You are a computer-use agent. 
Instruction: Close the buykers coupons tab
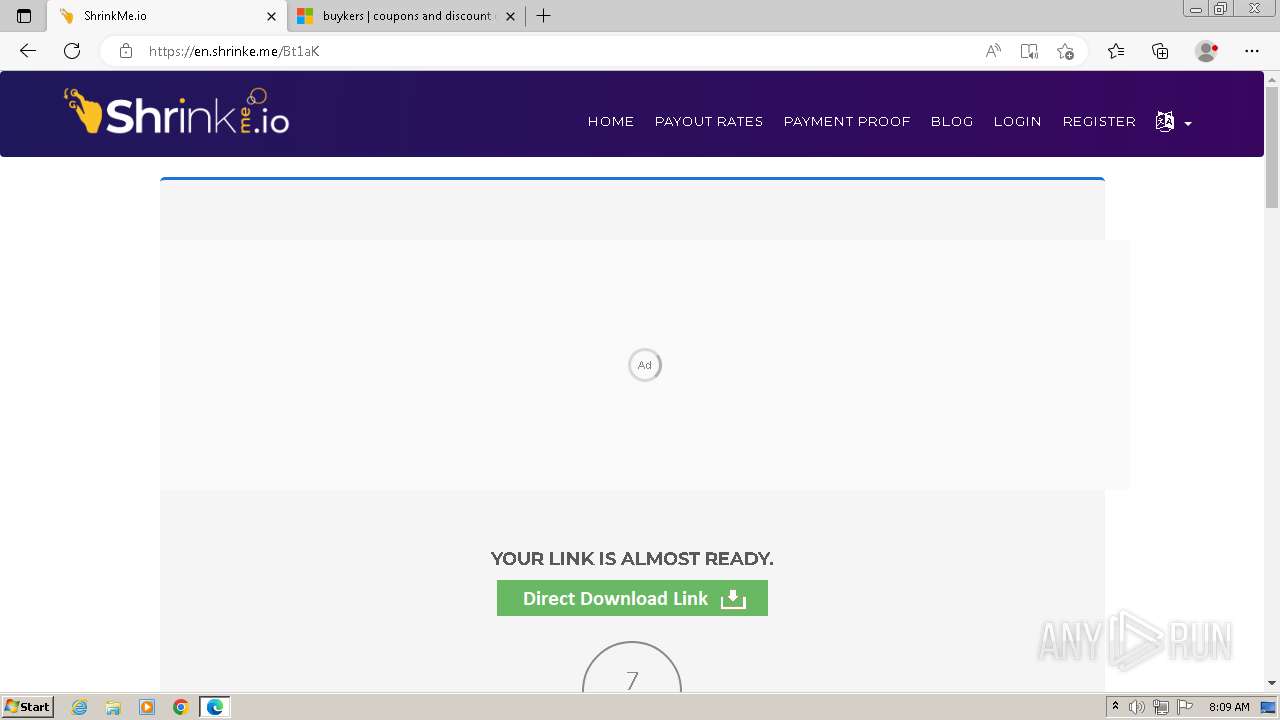pyautogui.click(x=510, y=16)
